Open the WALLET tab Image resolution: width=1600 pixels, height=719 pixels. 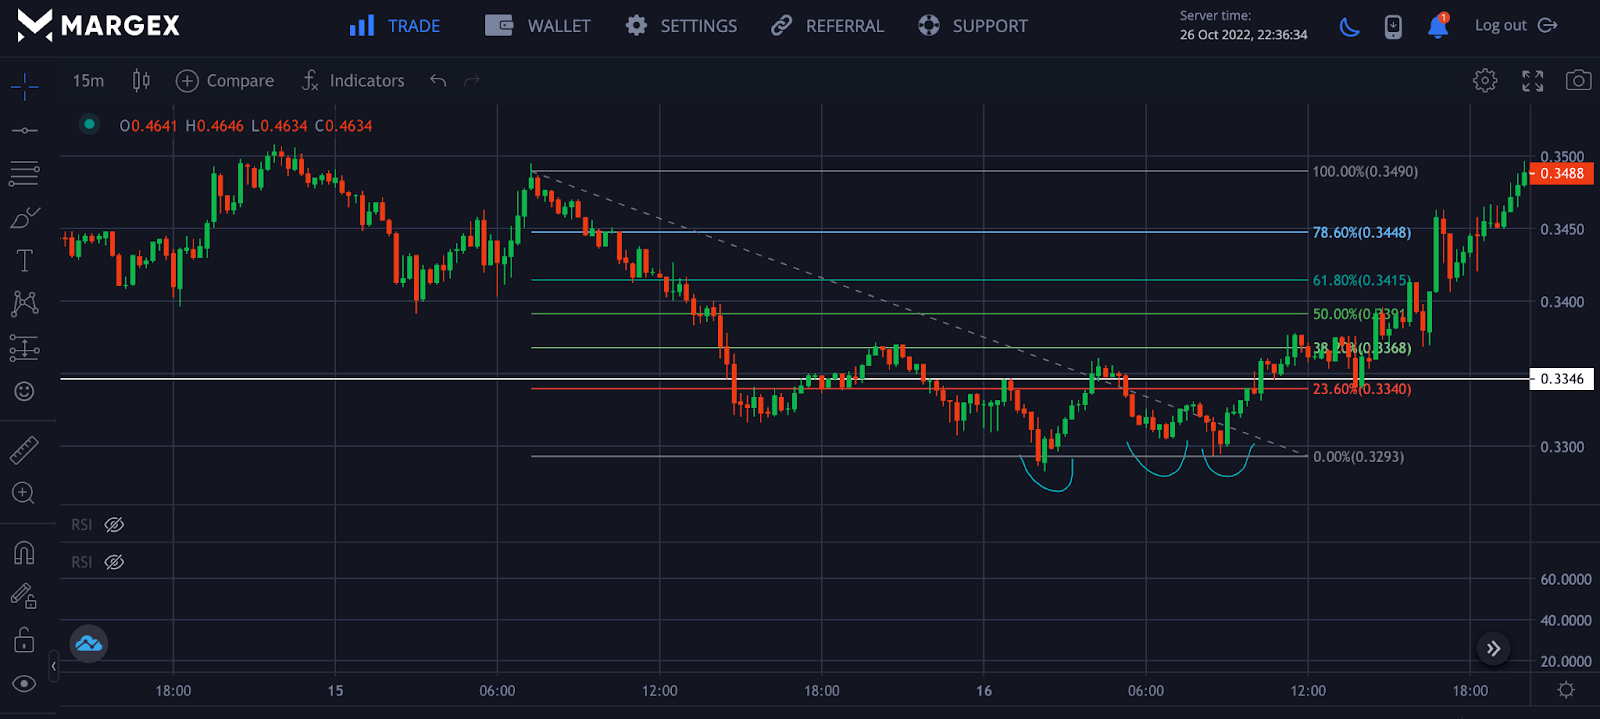tap(538, 26)
